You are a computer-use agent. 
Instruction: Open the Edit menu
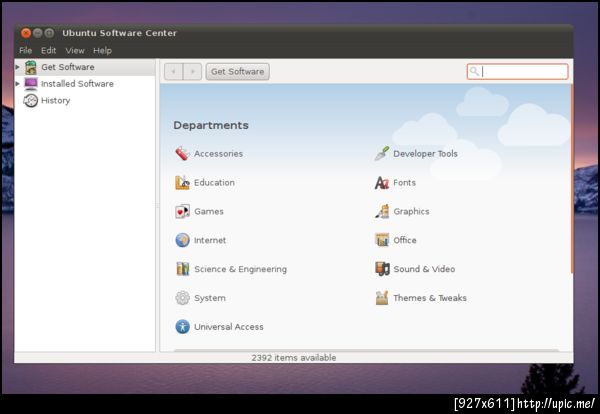[x=49, y=51]
